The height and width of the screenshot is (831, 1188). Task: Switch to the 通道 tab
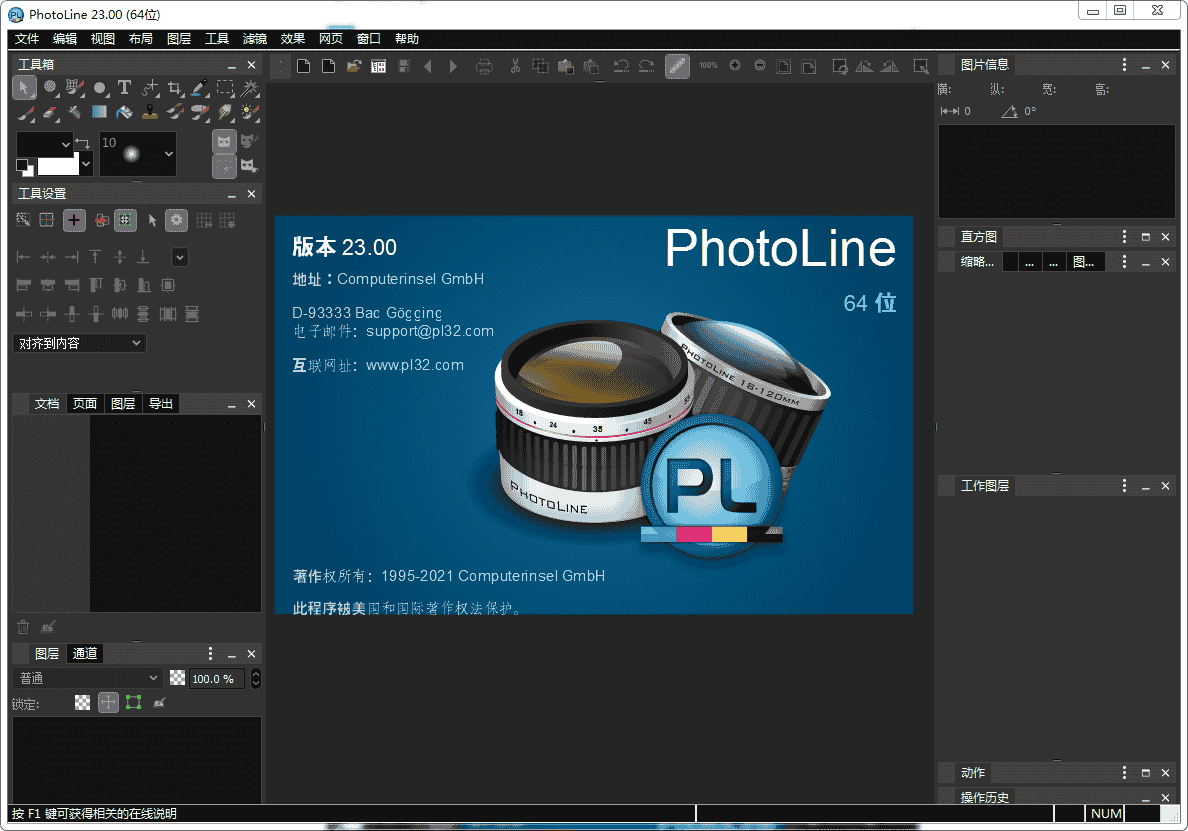click(85, 653)
